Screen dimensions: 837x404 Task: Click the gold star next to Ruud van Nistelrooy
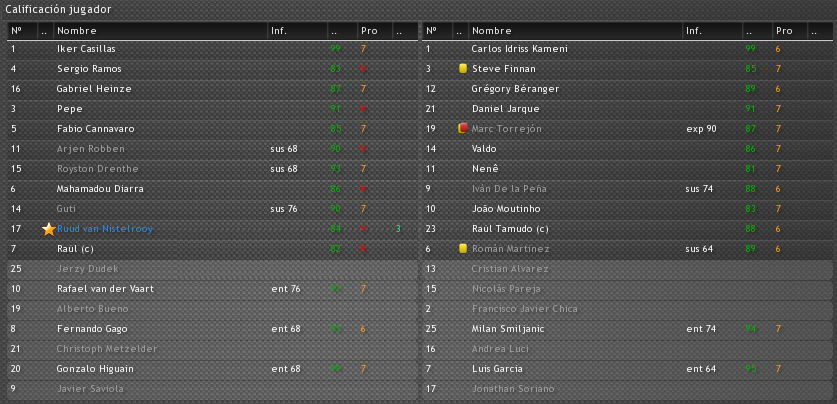coord(49,229)
